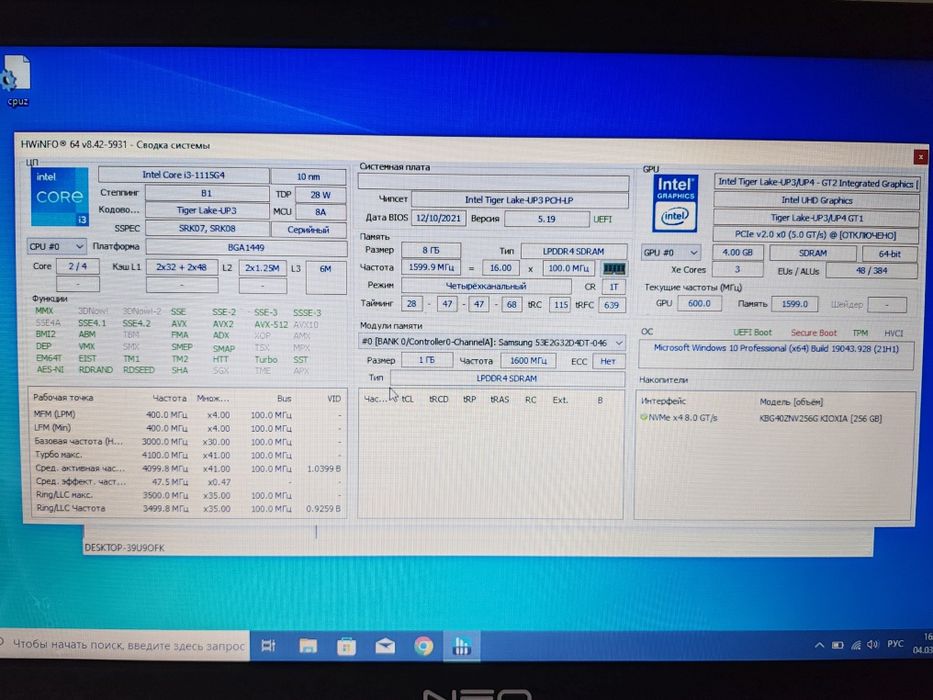Click the Tiger Lake-UP3 codename field
Image resolution: width=933 pixels, height=700 pixels.
pos(206,211)
